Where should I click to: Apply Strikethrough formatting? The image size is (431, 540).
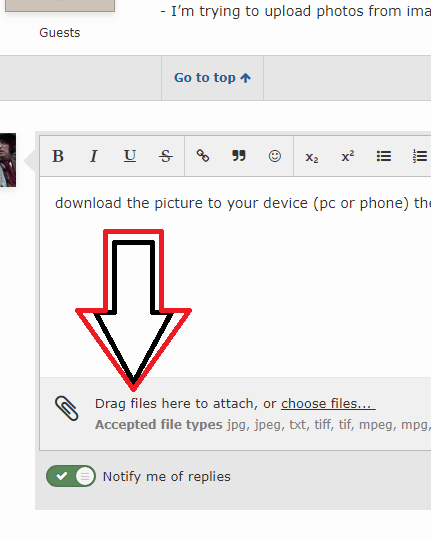(x=166, y=156)
